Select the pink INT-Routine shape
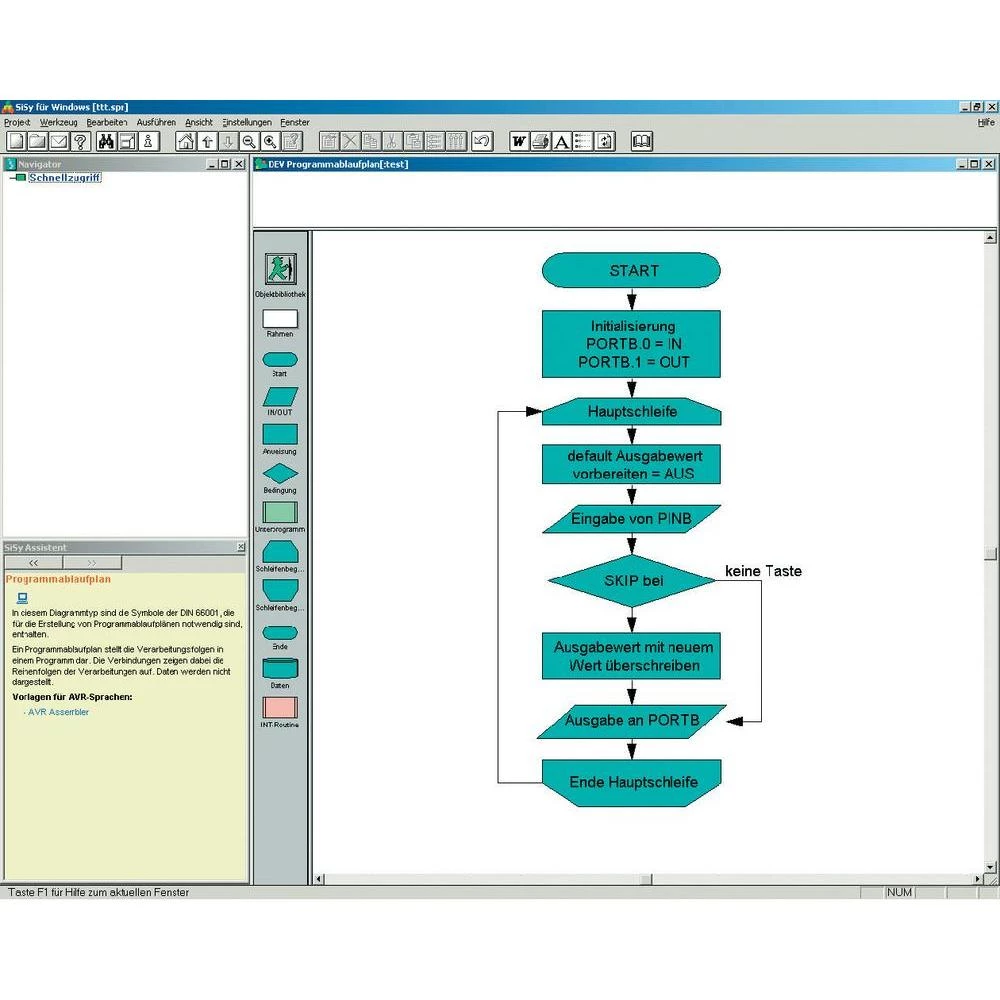 coord(280,708)
